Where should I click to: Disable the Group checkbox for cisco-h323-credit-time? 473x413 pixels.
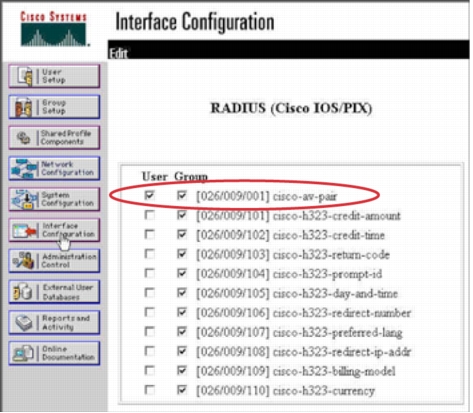tap(182, 234)
